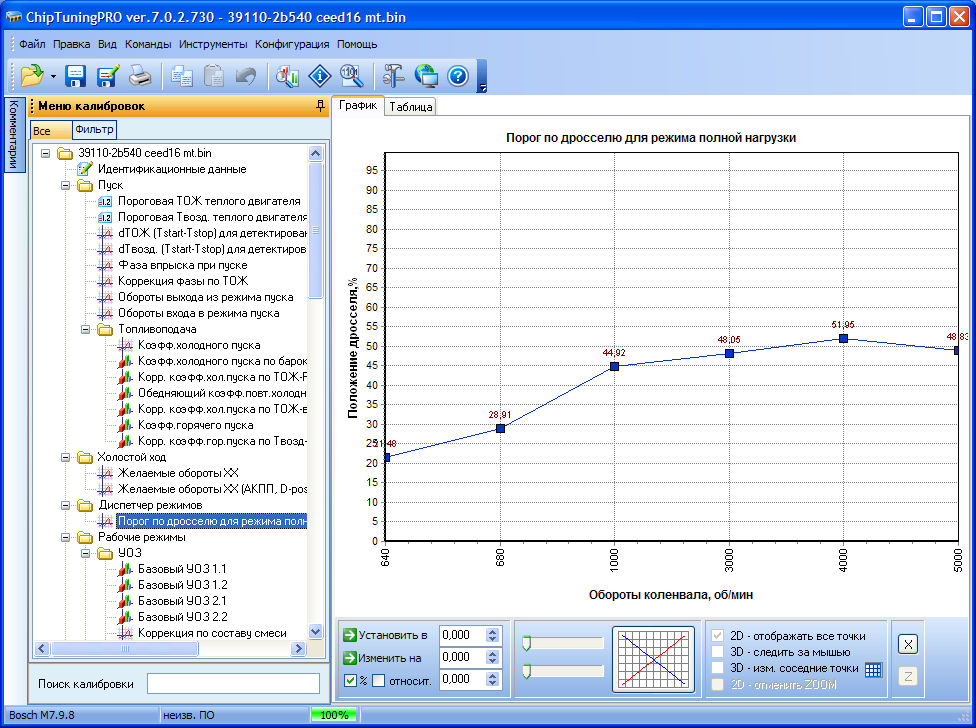The width and height of the screenshot is (976, 728).
Task: Open the hex search magnifier tool
Action: [x=350, y=75]
